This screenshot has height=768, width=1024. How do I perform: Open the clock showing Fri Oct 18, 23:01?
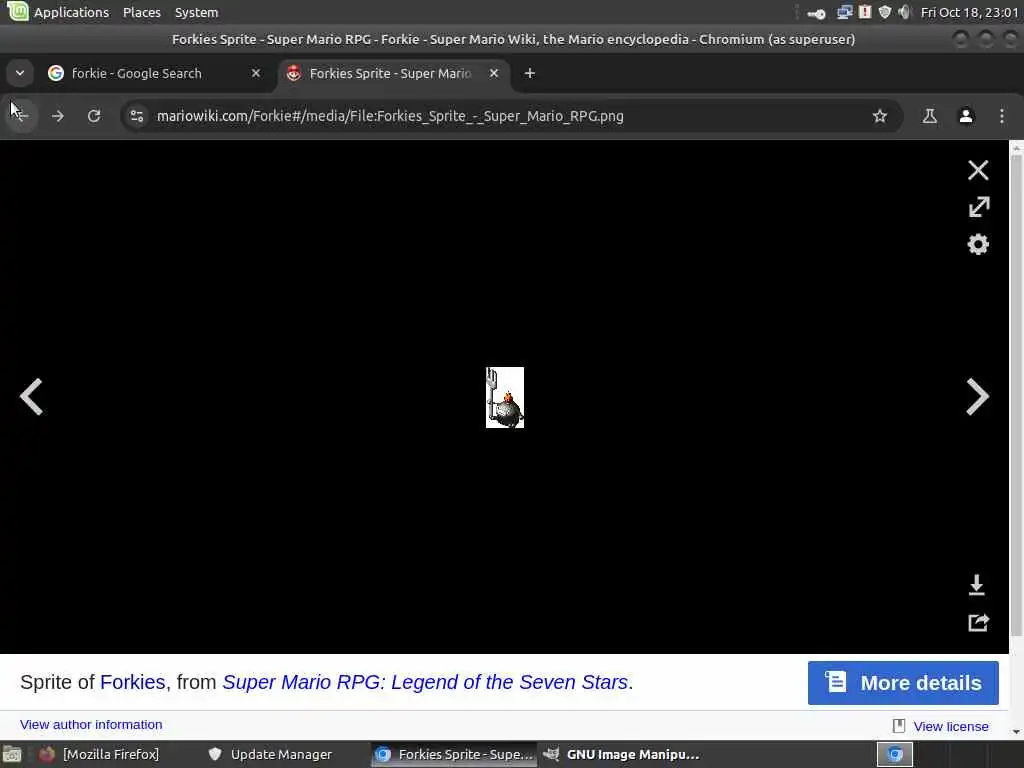(x=969, y=12)
